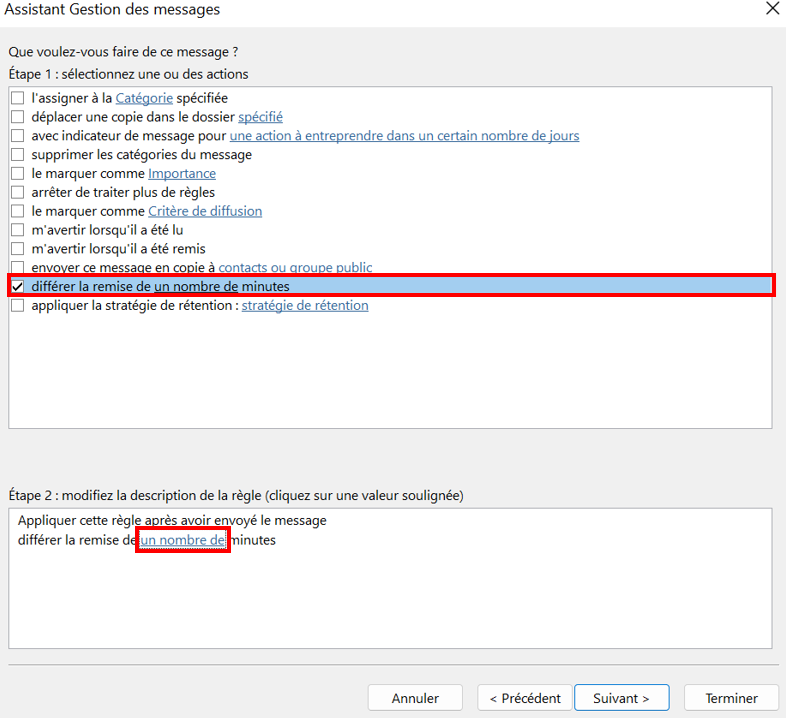
Task: Proceed with the 'Suivant >' button
Action: (621, 698)
